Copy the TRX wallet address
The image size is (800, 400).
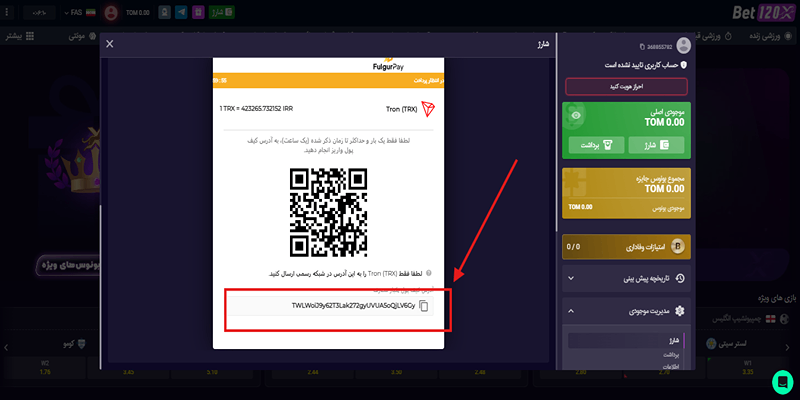[424, 306]
